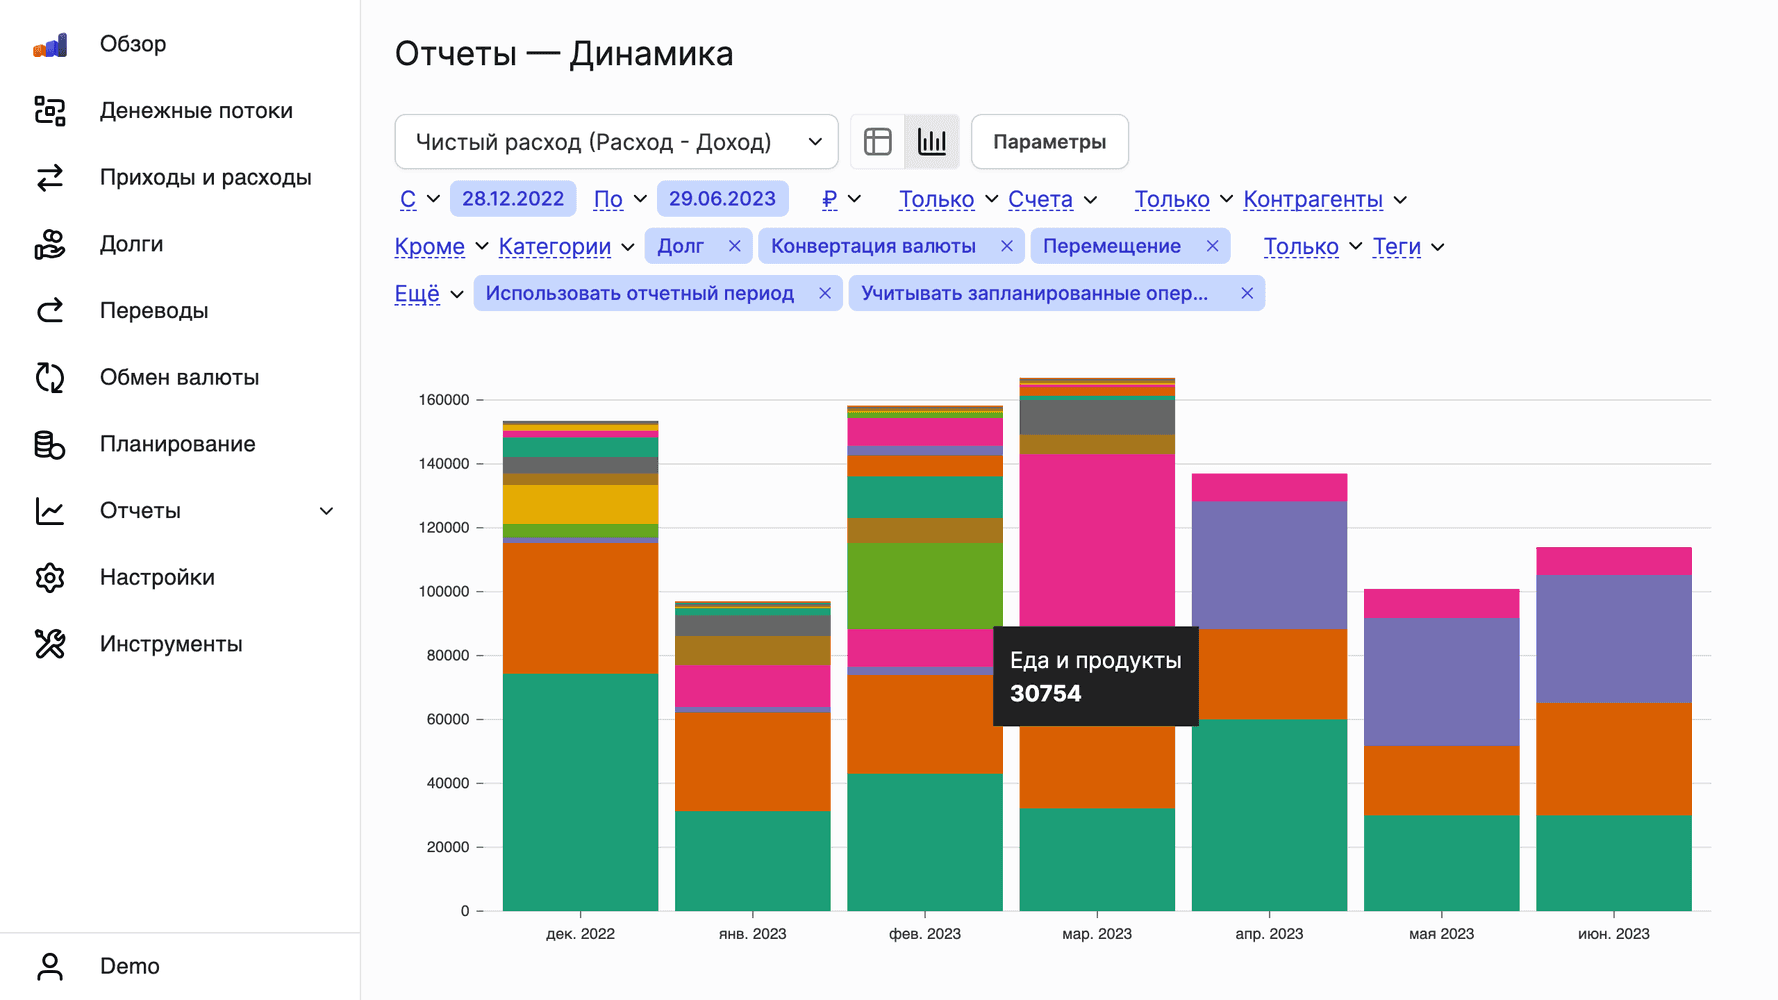1778x1000 pixels.
Task: Click the Отчеты line-chart icon
Action: 50,511
